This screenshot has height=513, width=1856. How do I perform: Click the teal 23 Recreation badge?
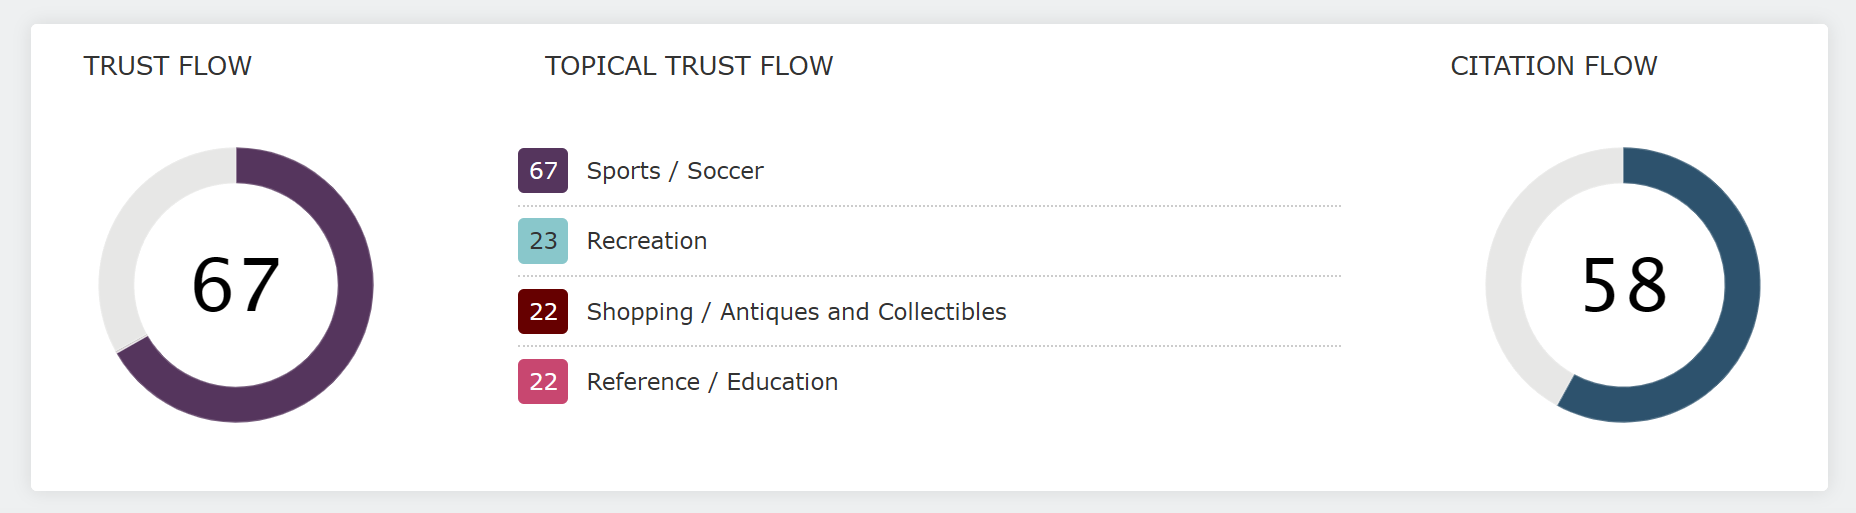543,241
